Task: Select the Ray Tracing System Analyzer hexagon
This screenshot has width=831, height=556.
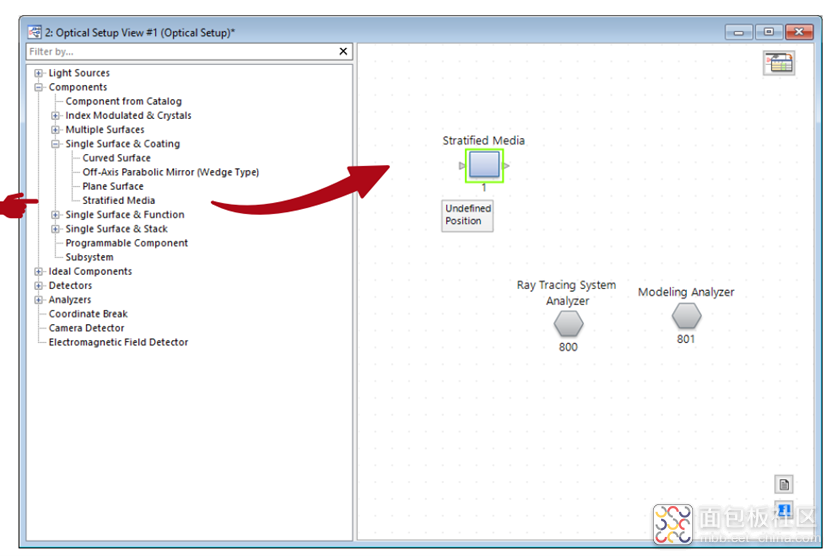Action: pyautogui.click(x=568, y=323)
